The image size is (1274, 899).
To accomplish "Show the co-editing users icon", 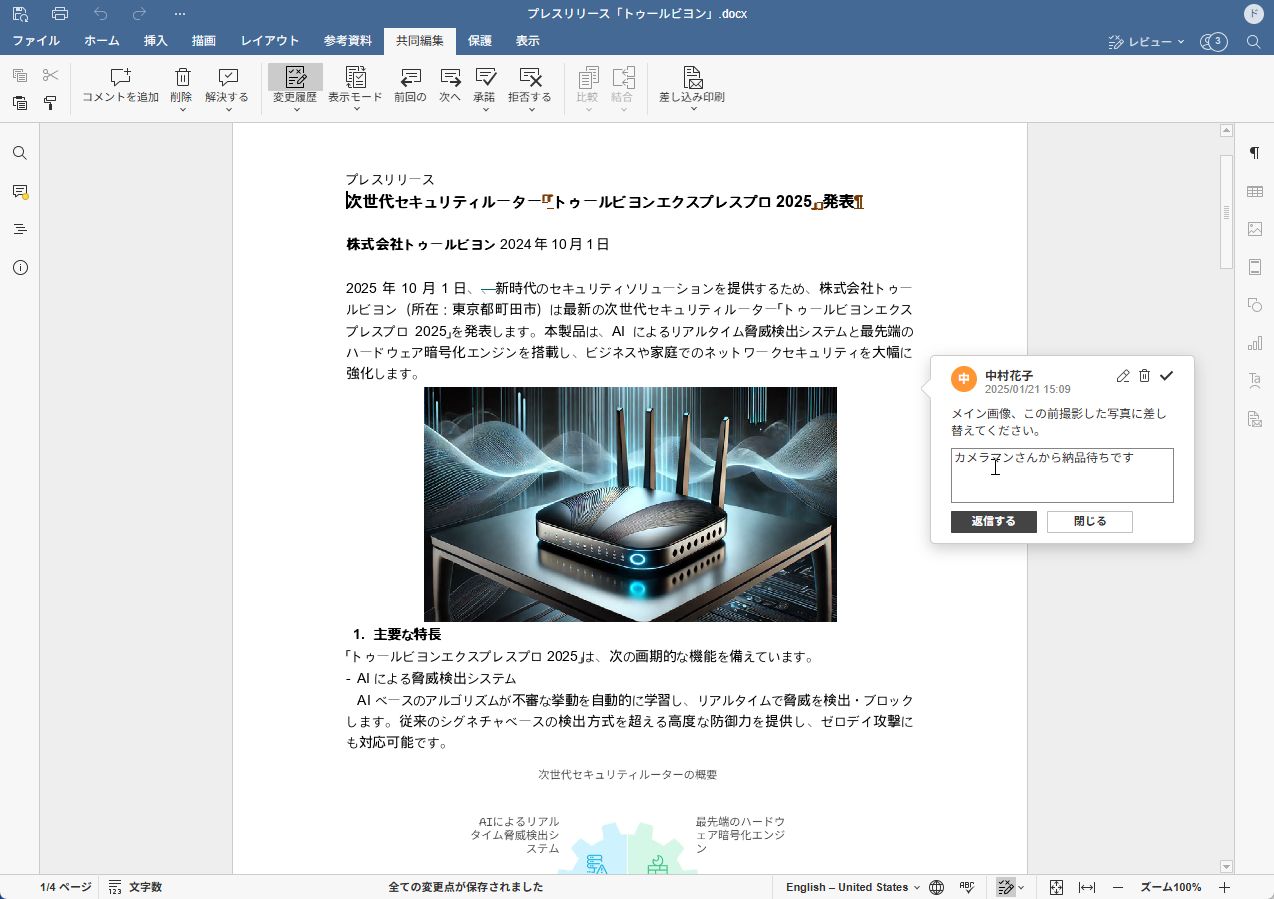I will (1213, 42).
